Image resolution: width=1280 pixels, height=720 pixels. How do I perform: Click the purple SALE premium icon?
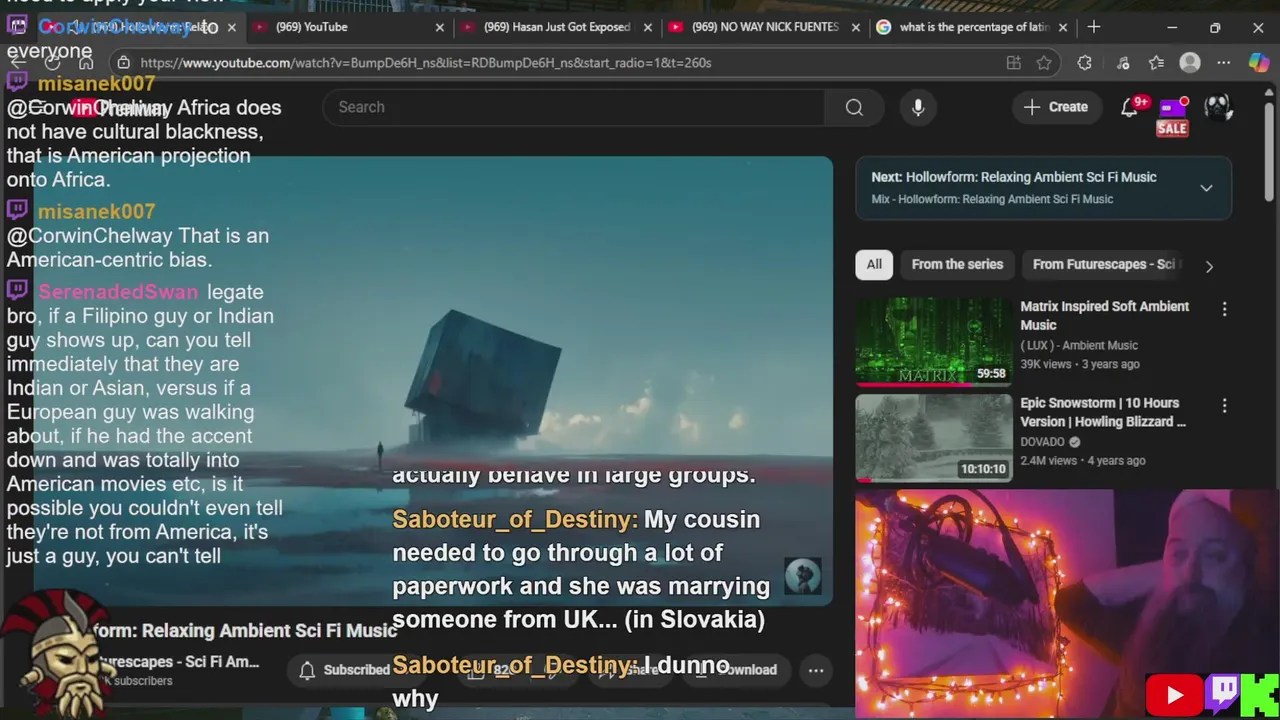1172,115
